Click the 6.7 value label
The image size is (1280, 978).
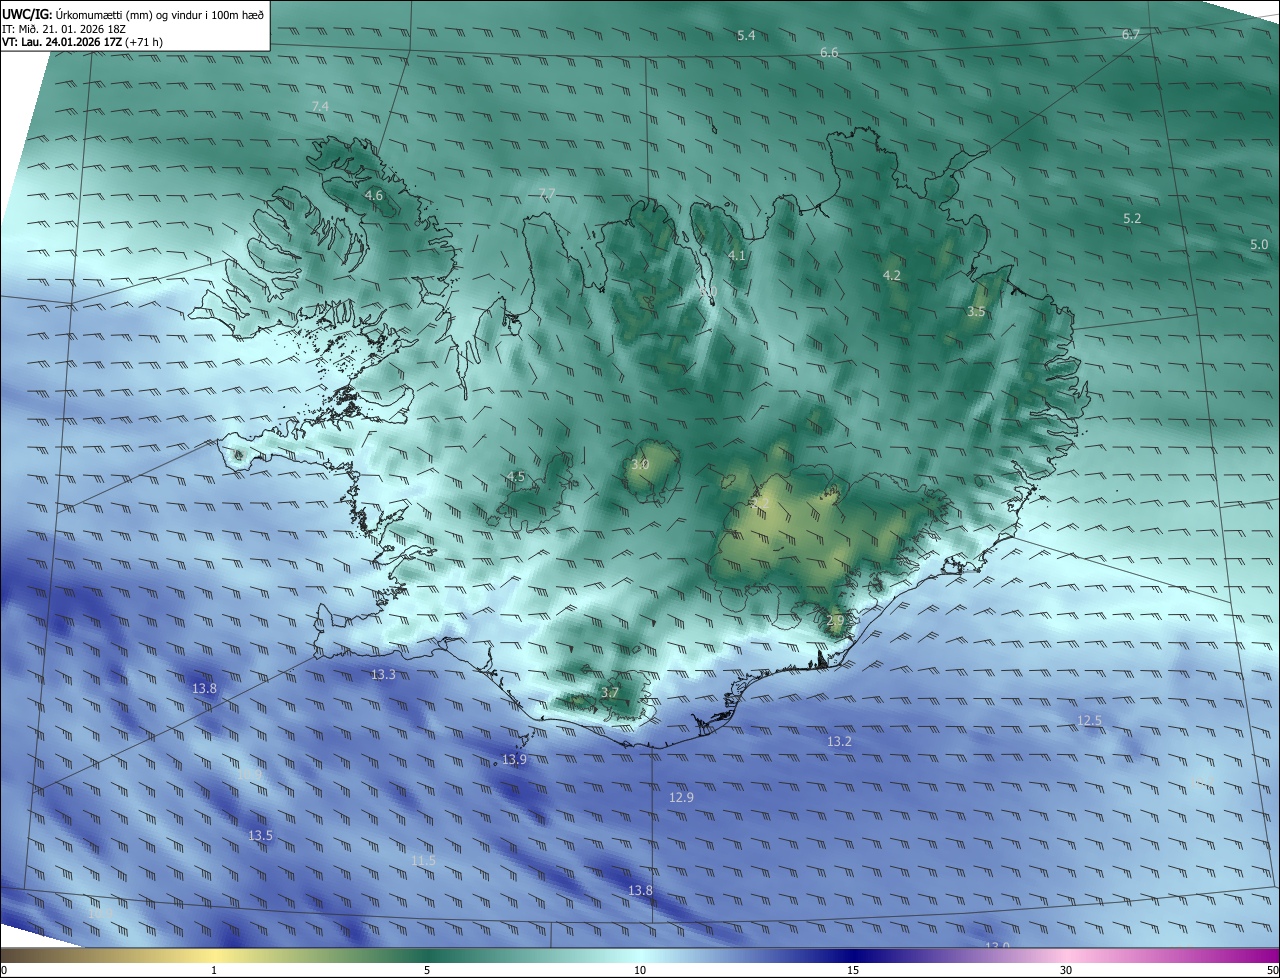tap(1131, 34)
